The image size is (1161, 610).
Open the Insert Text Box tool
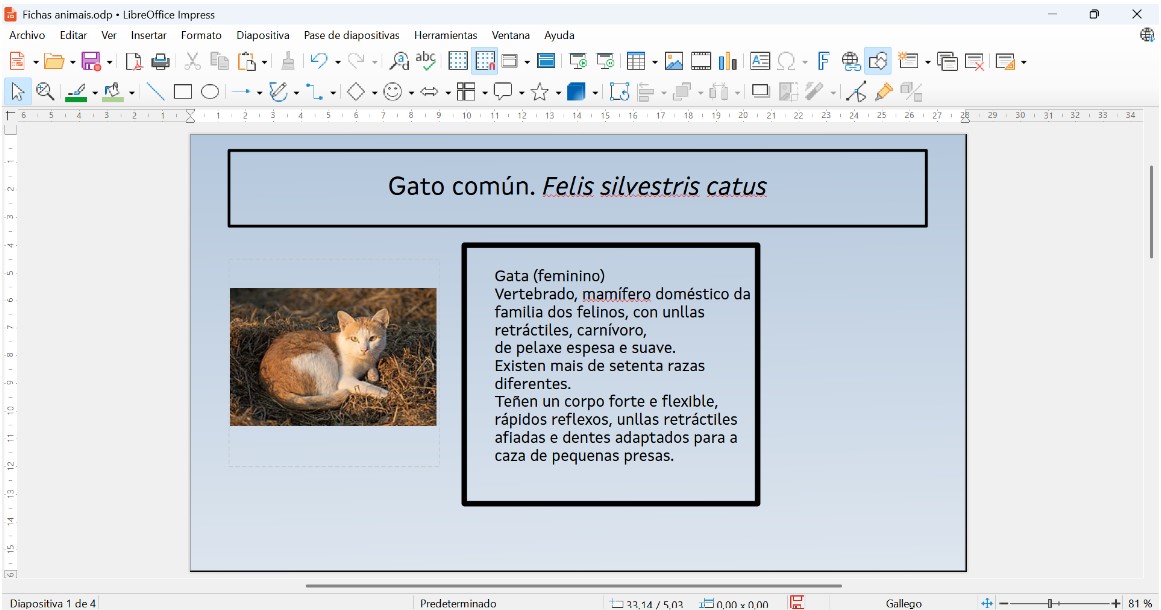click(760, 62)
